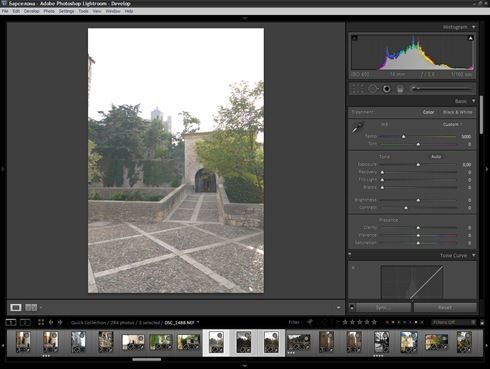This screenshot has width=490, height=369.
Task: Click the Auto tone button
Action: 436,156
